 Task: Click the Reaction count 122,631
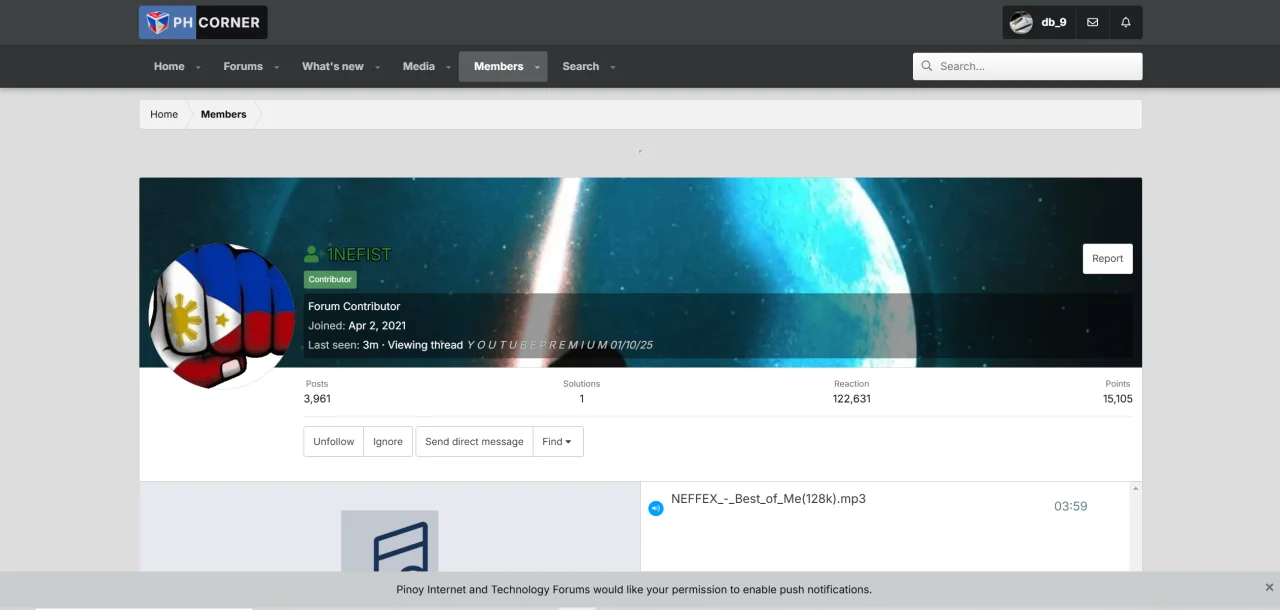852,399
